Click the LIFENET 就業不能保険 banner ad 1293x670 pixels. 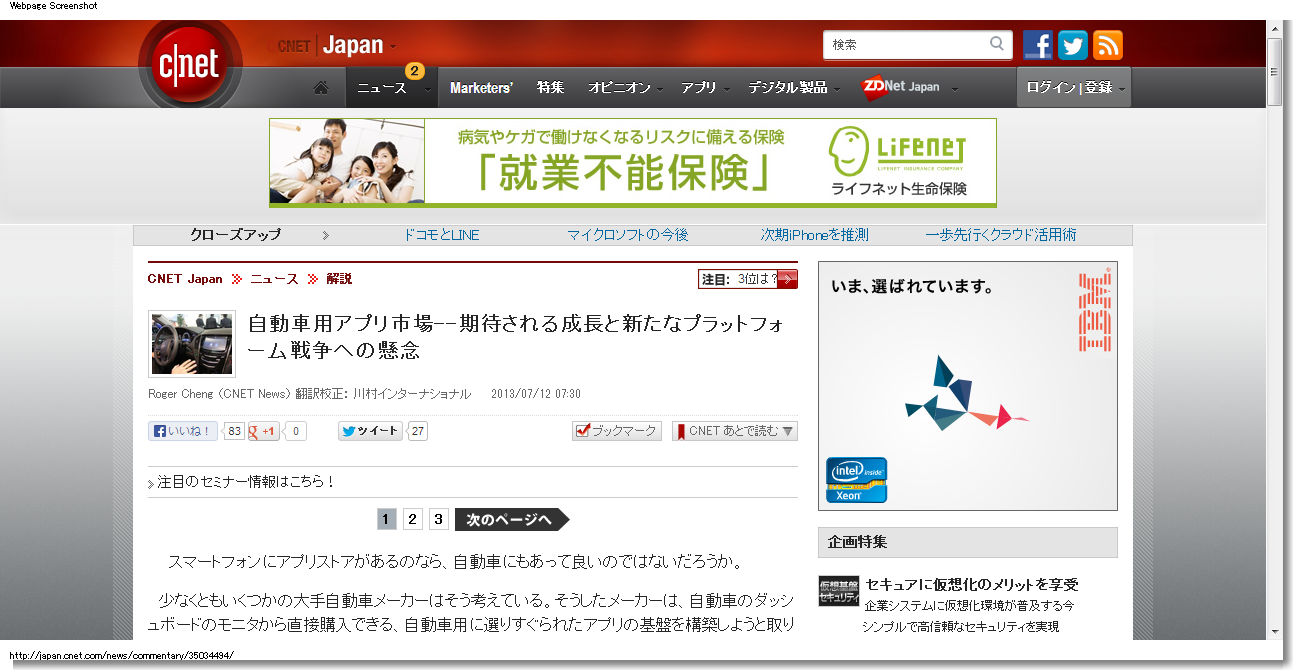[x=633, y=162]
